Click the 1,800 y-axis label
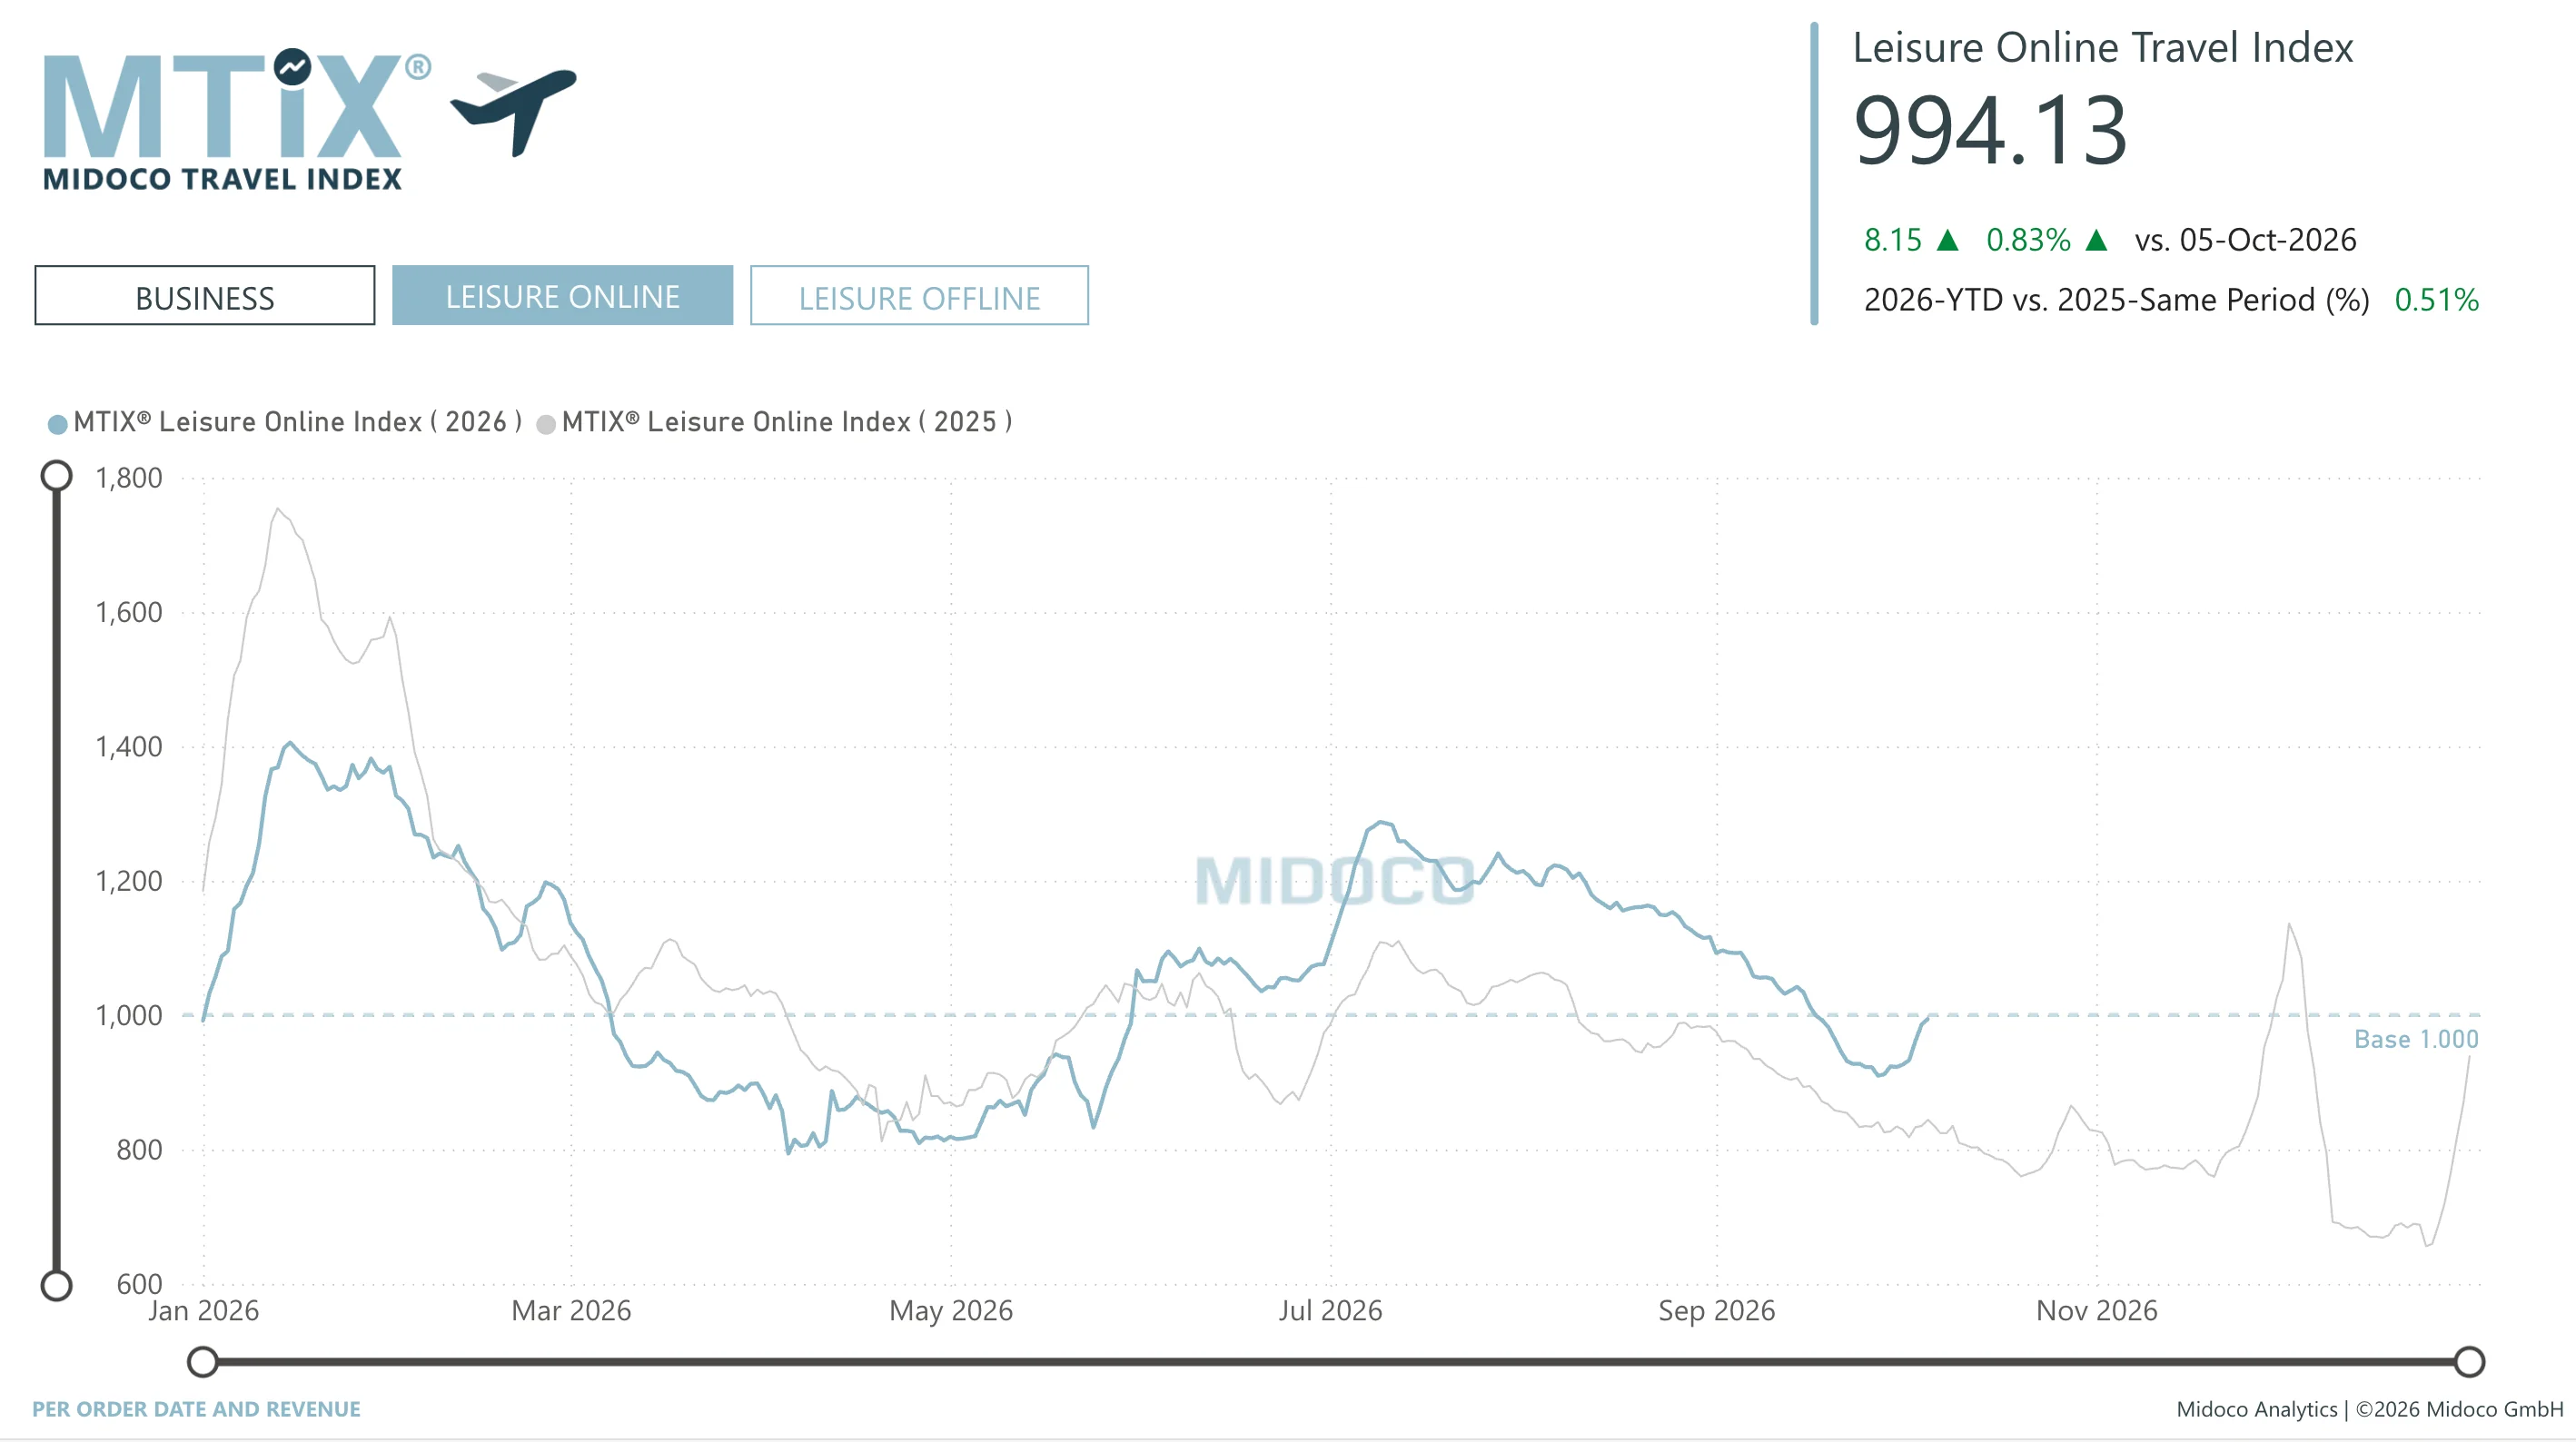The height and width of the screenshot is (1442, 2576). tap(128, 478)
